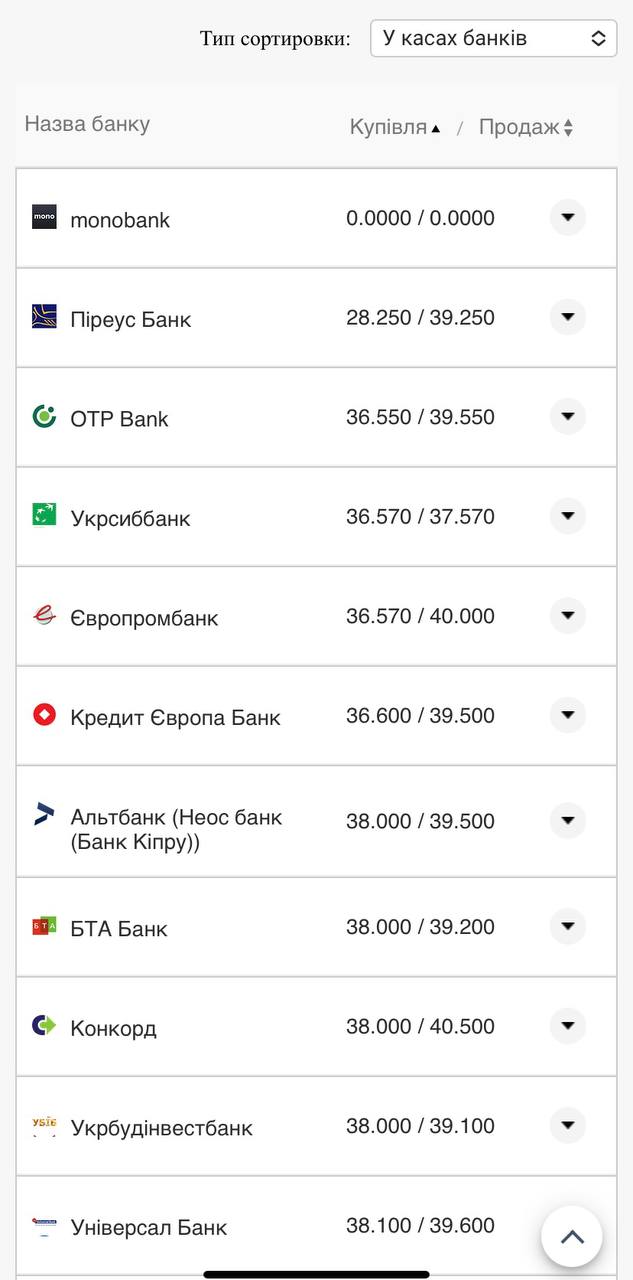
Task: Click the Конкорд bank logo icon
Action: coord(42,1025)
